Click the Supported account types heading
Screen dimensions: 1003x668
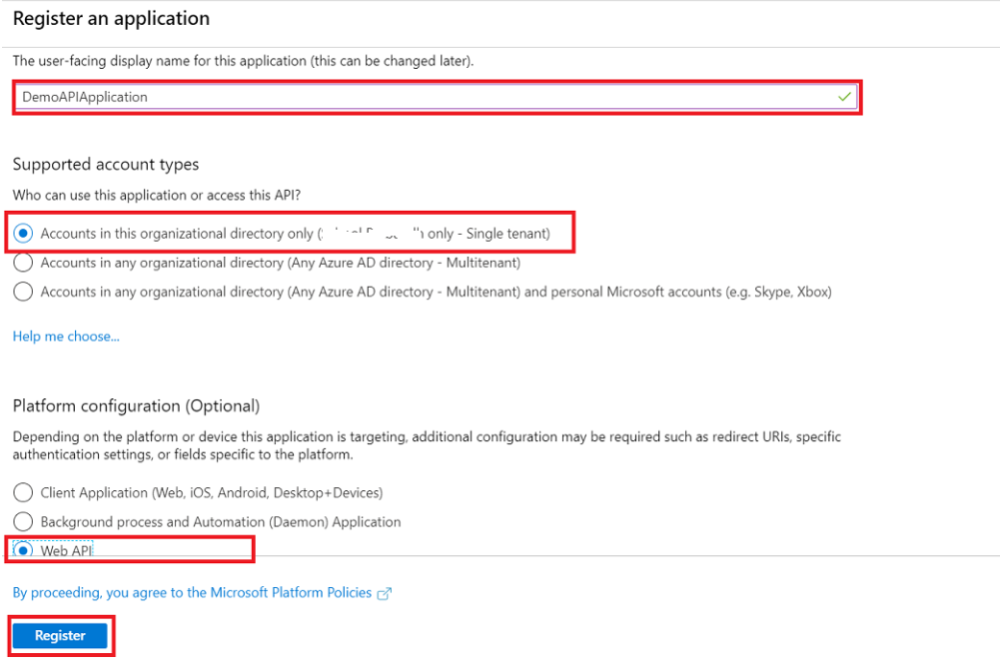tap(106, 164)
